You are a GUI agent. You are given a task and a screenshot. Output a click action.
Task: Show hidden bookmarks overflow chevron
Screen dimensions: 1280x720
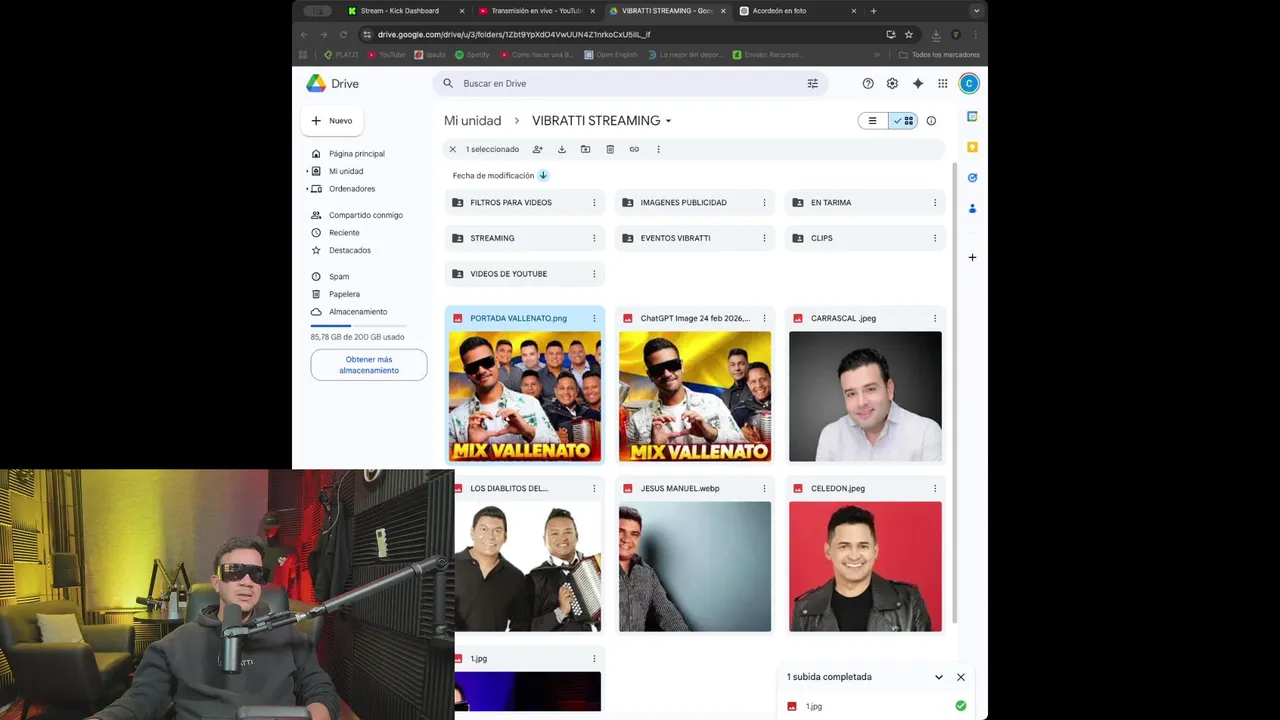tap(877, 55)
